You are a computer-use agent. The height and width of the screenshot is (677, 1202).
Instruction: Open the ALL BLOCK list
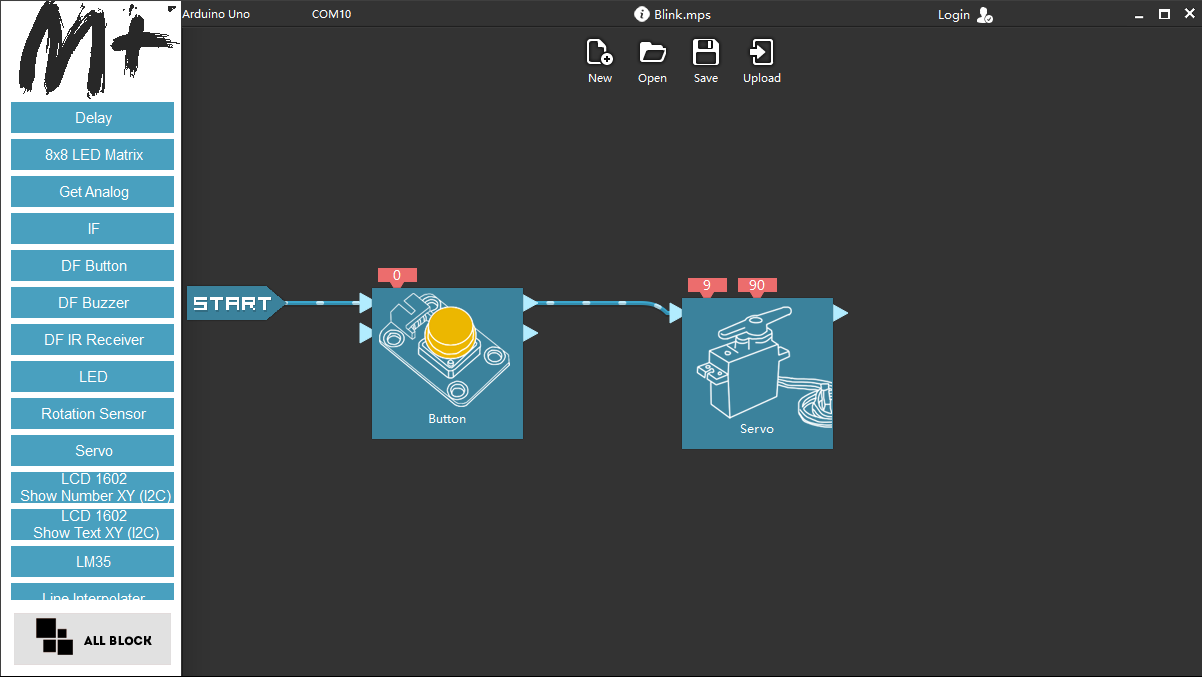coord(92,639)
